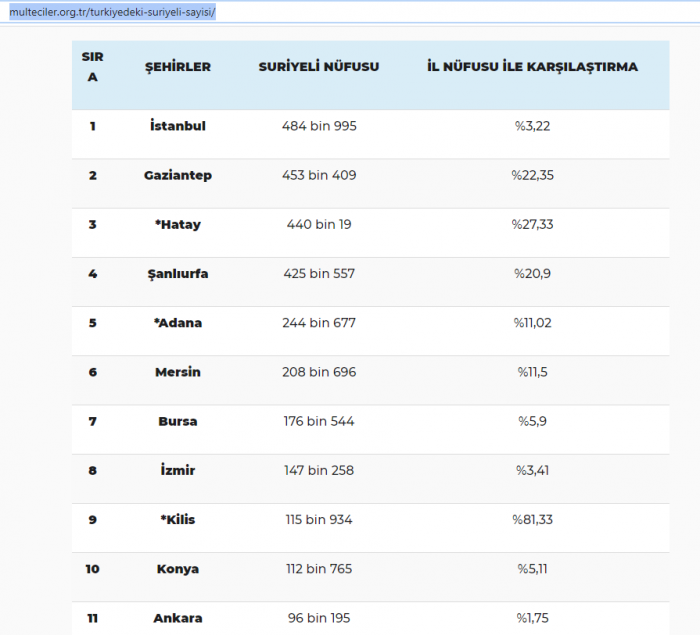Image resolution: width=700 pixels, height=635 pixels.
Task: Click population value 425 bin 557
Action: pos(319,273)
